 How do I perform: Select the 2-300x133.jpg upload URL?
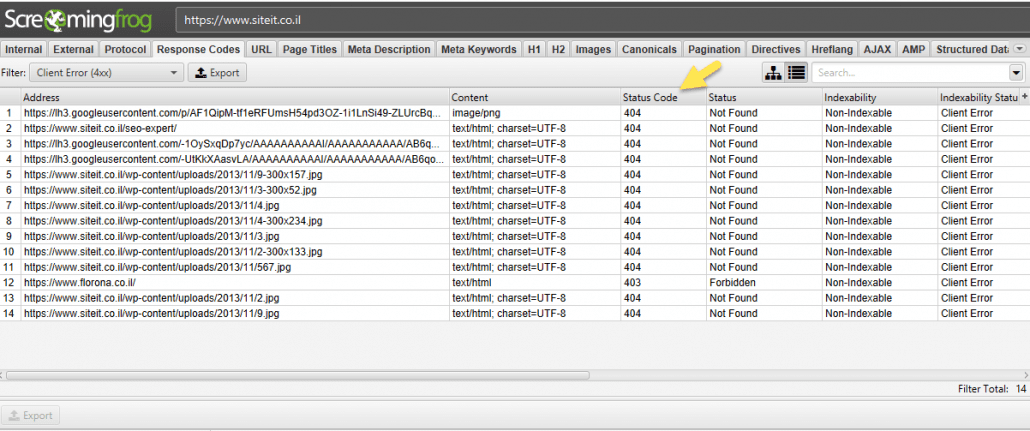[x=173, y=252]
